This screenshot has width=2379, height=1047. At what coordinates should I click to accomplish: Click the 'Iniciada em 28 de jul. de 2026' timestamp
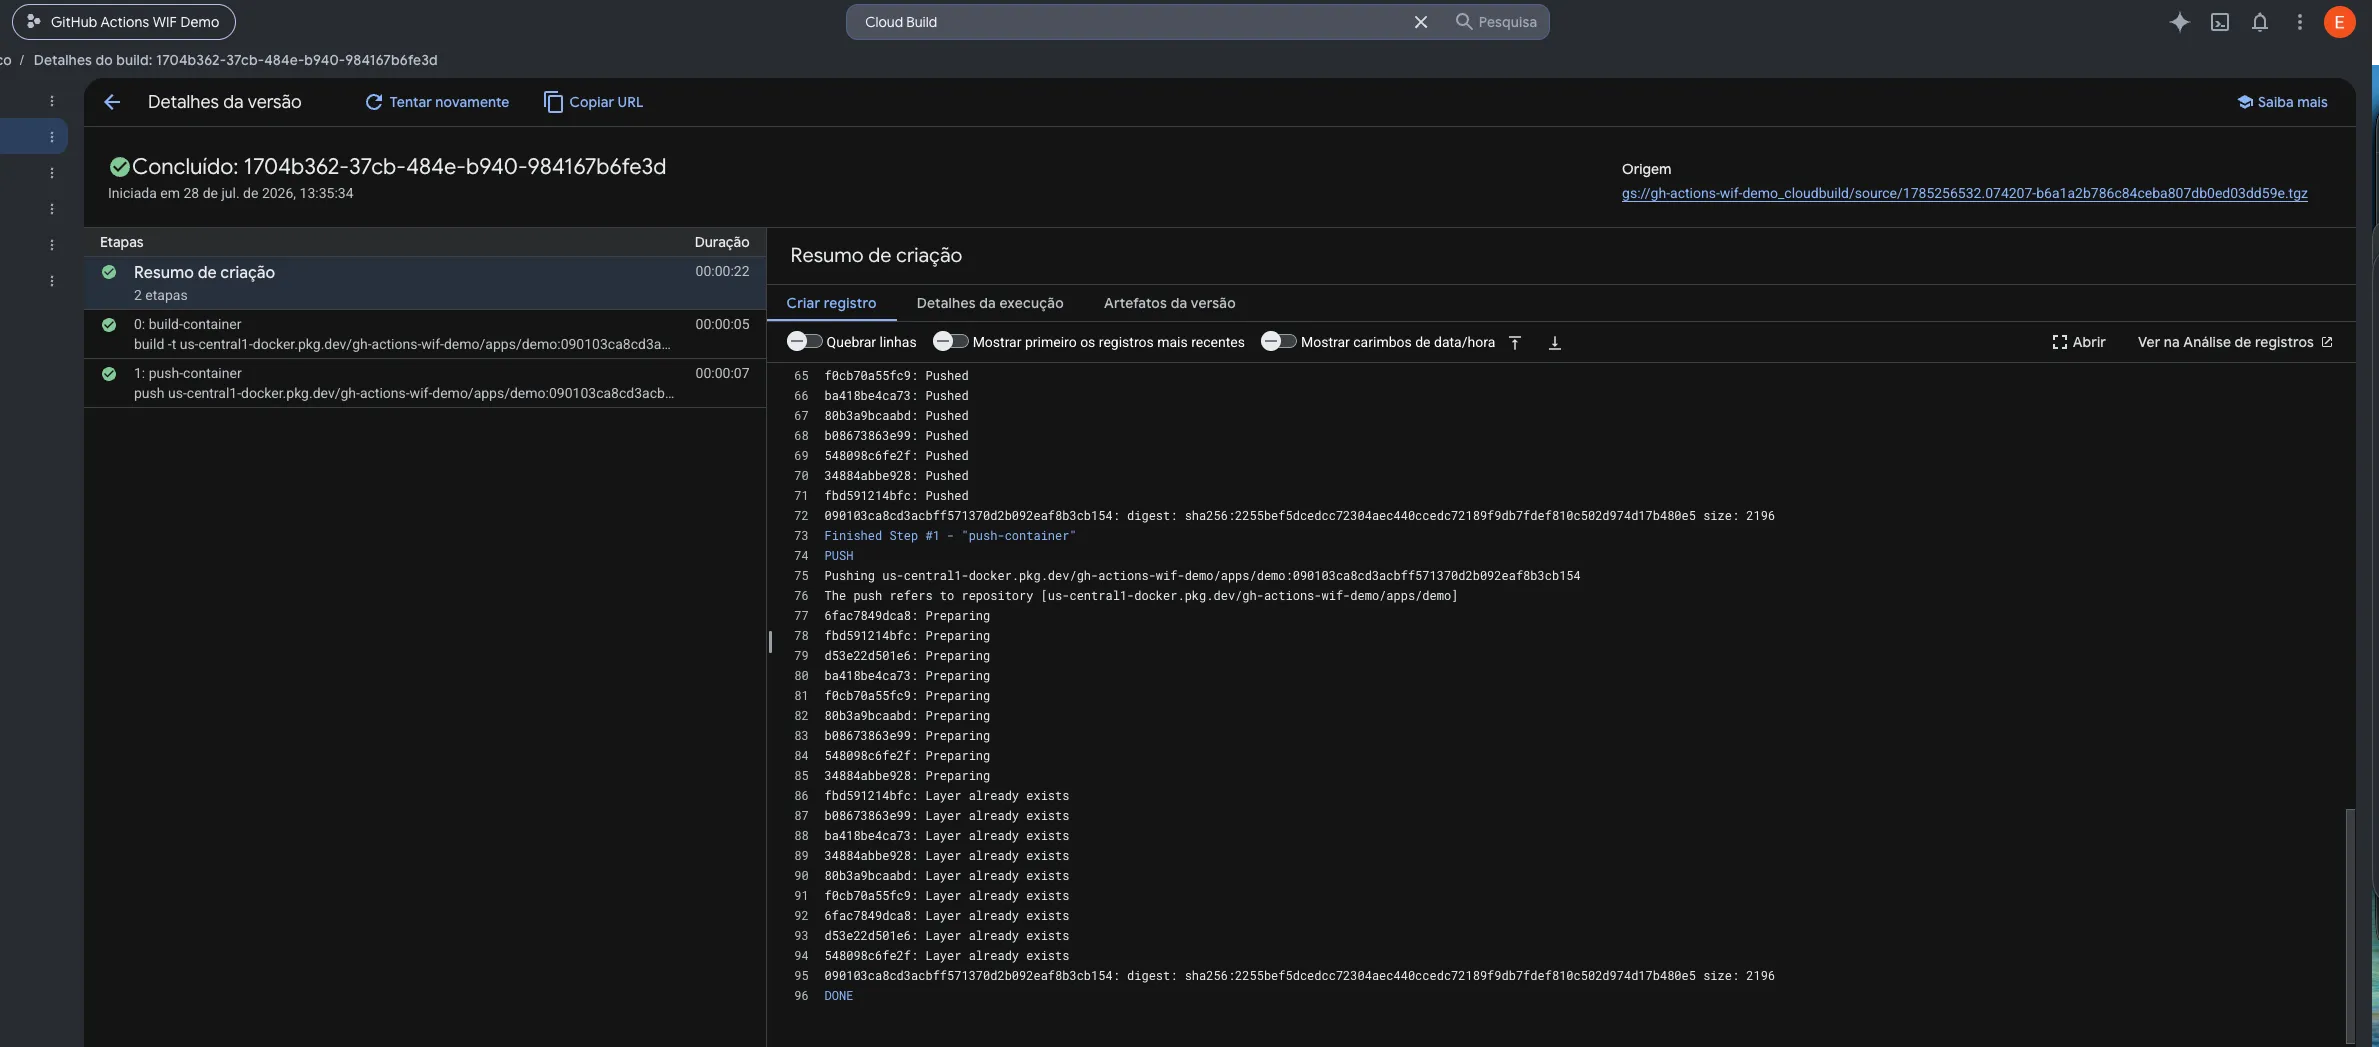pos(230,193)
